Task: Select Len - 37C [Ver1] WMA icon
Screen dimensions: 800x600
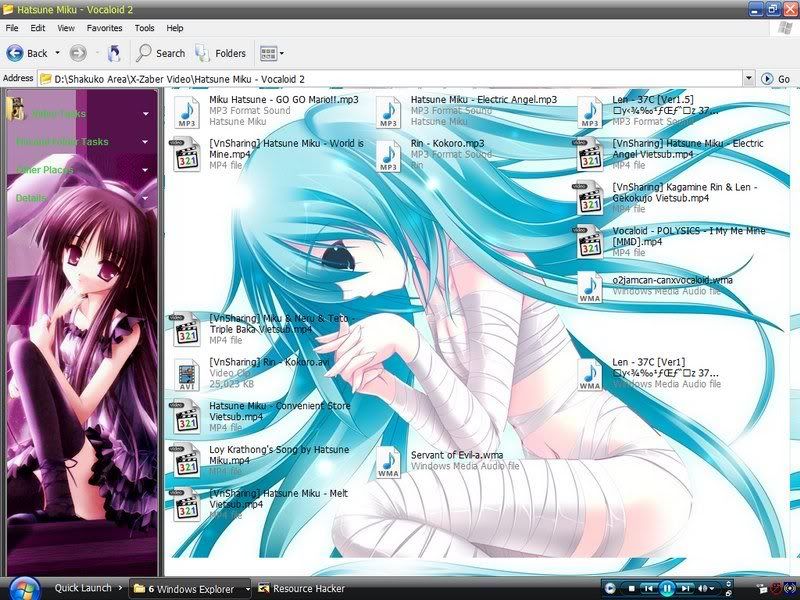Action: 590,374
